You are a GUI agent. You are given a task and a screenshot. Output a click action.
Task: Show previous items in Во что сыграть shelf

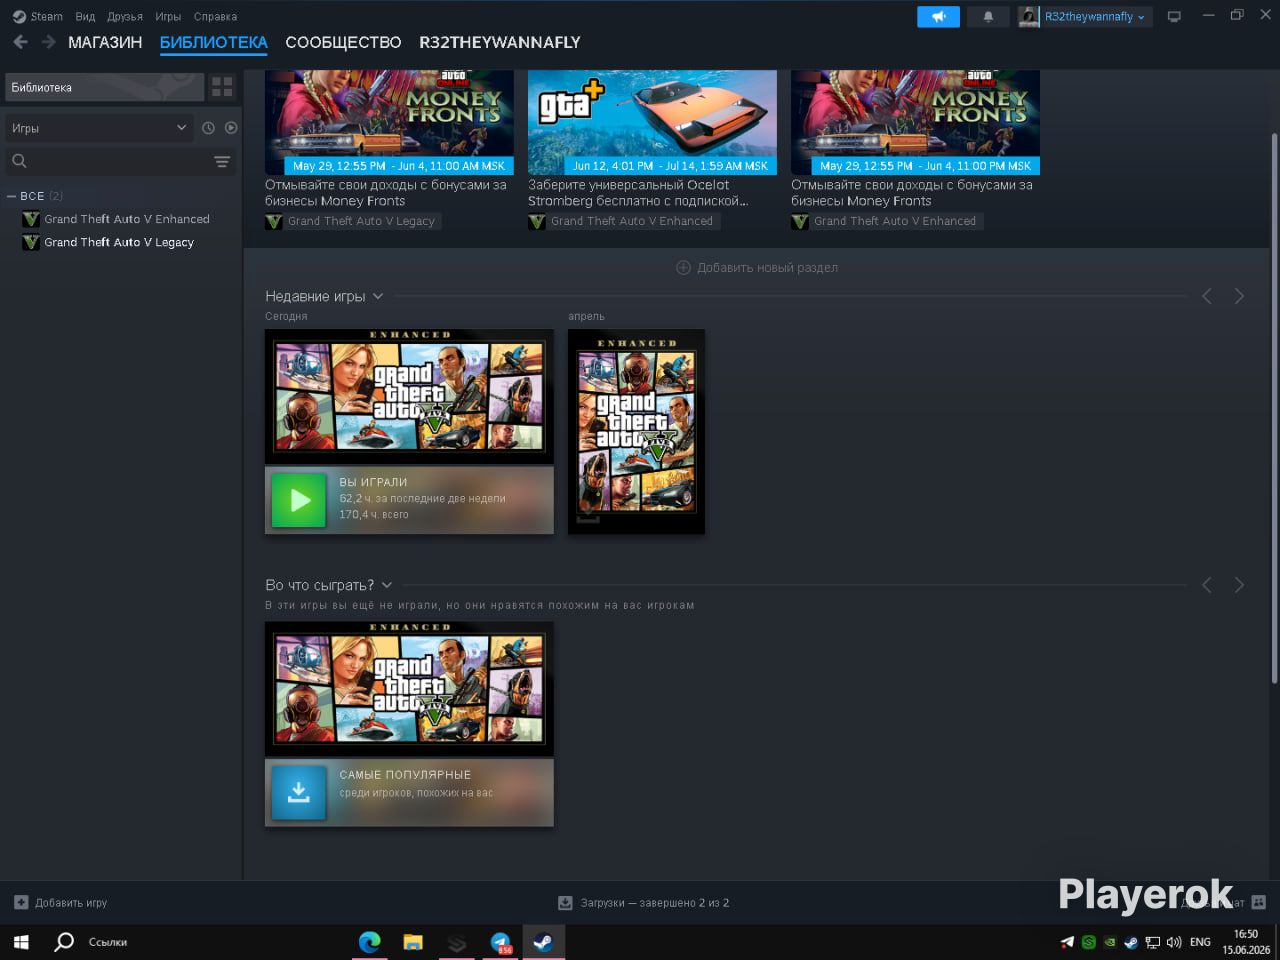pos(1207,585)
